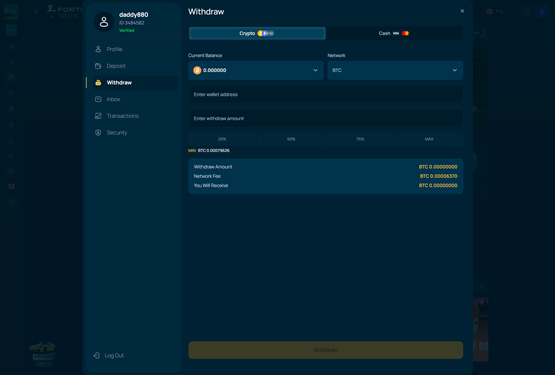Log out of the account
The height and width of the screenshot is (375, 555).
(109, 355)
